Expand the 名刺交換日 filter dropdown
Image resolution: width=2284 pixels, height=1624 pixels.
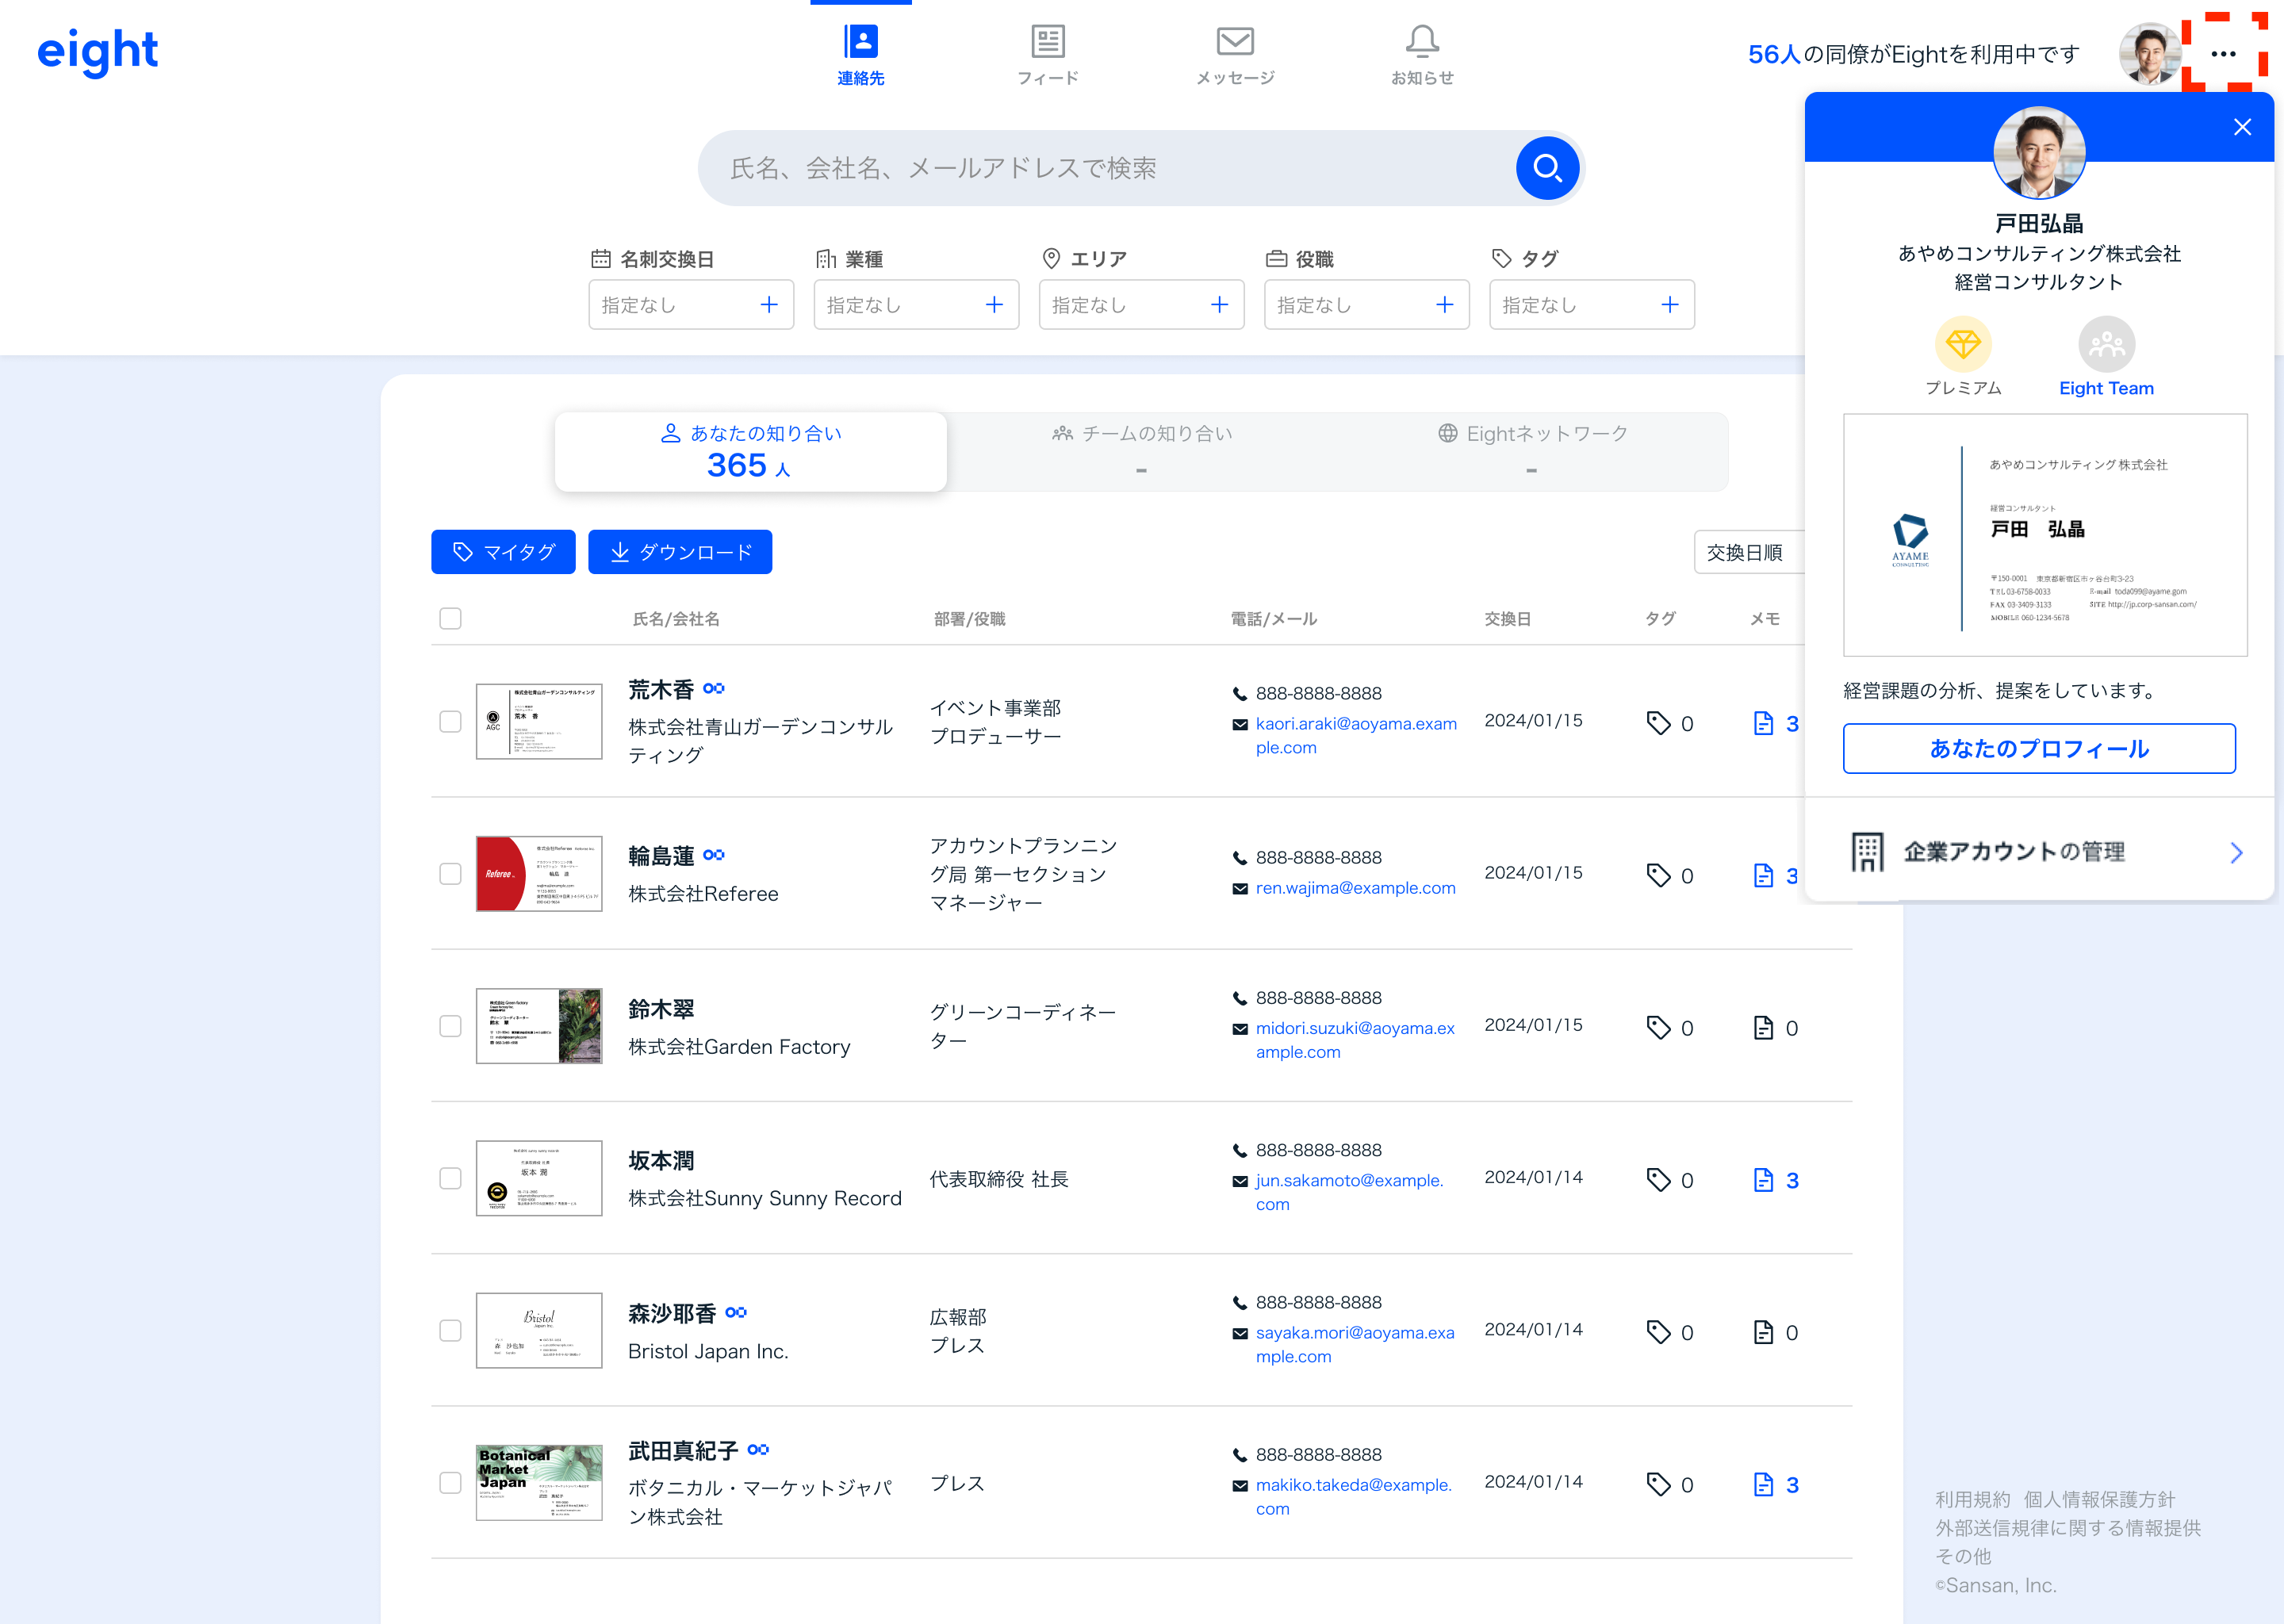point(690,305)
